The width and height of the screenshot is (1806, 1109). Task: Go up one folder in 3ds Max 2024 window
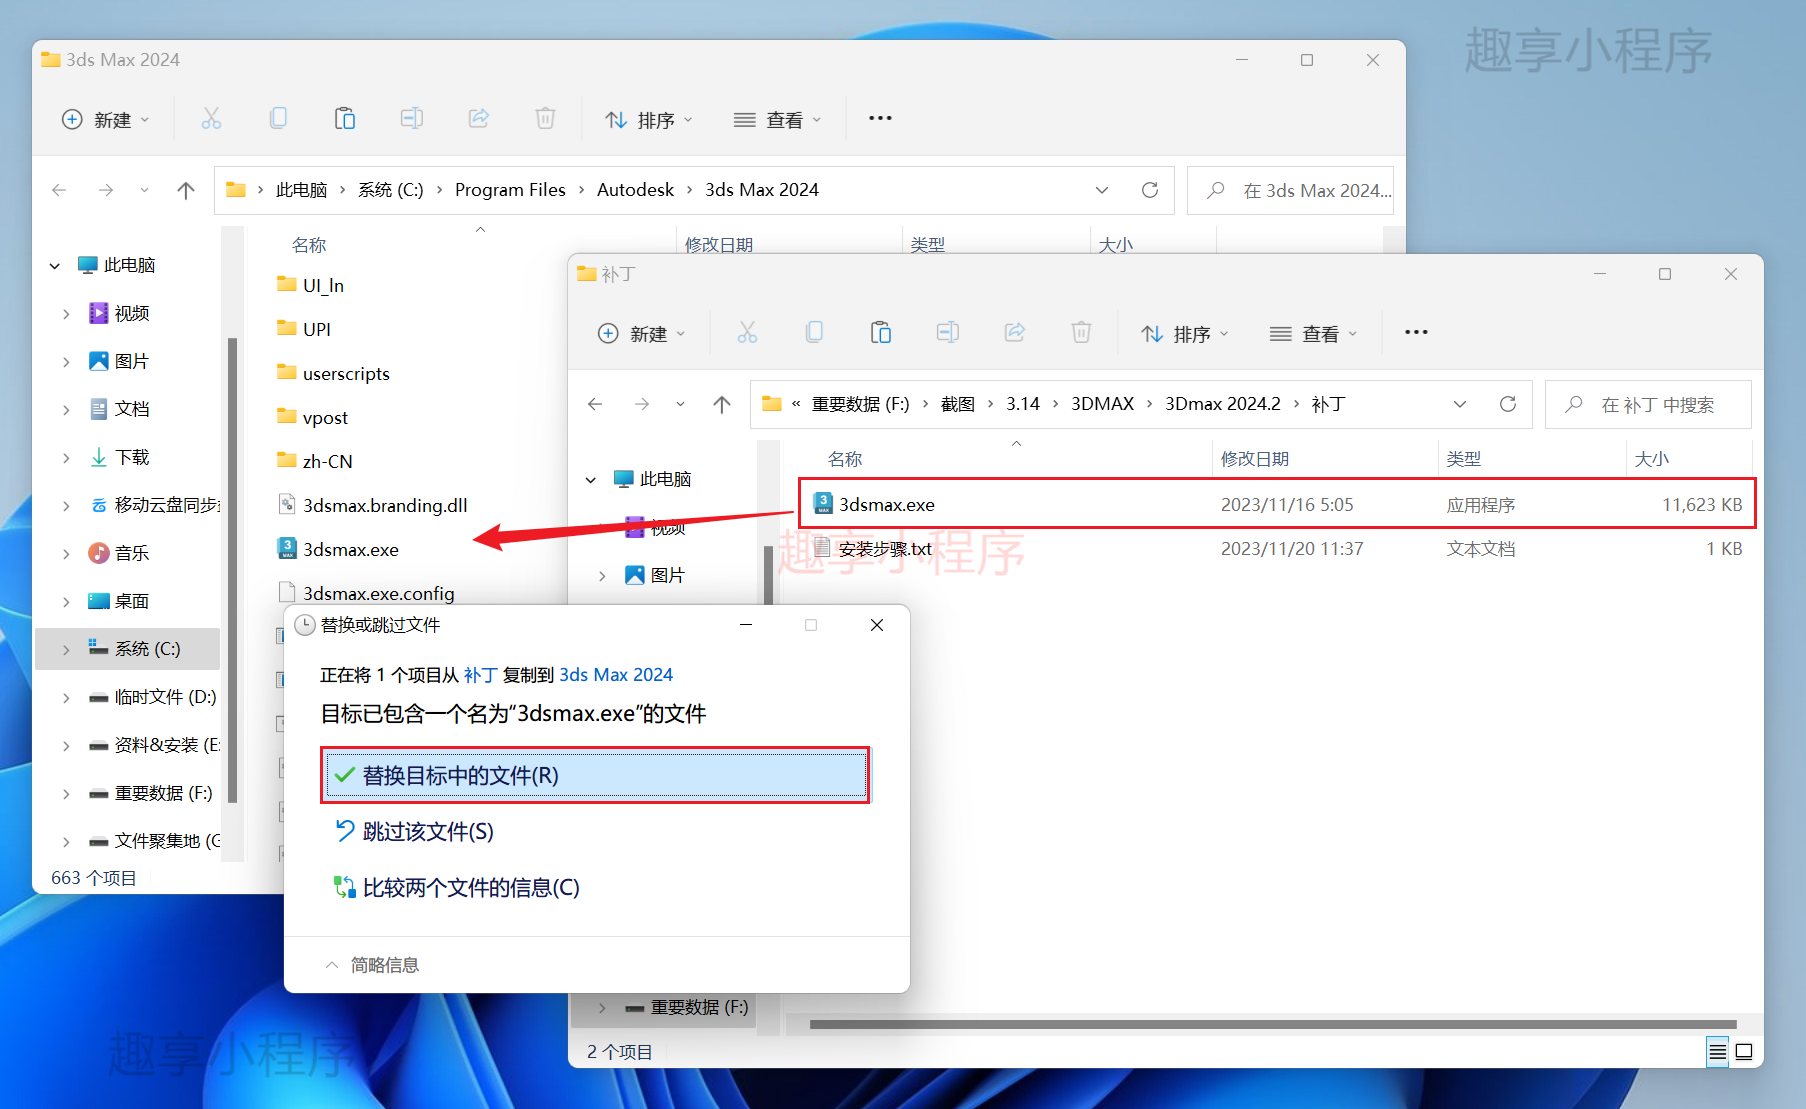186,190
